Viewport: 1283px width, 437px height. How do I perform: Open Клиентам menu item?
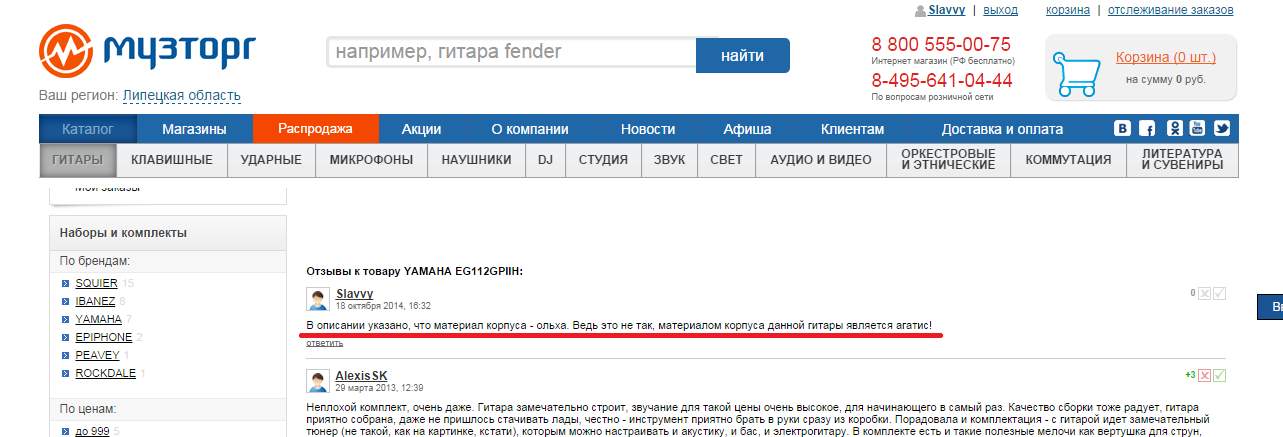pos(852,129)
